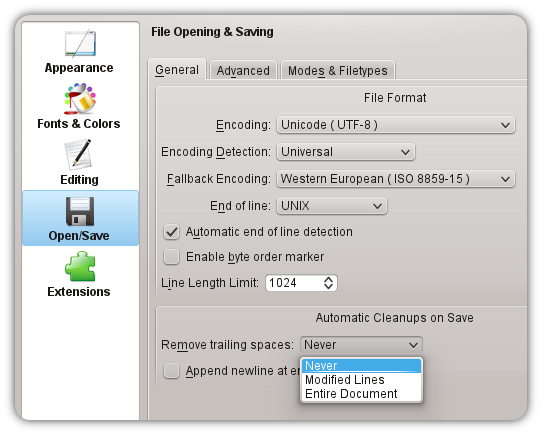Open the Encoding dropdown showing Unicode UTF-8
The image size is (542, 435).
pyautogui.click(x=396, y=125)
